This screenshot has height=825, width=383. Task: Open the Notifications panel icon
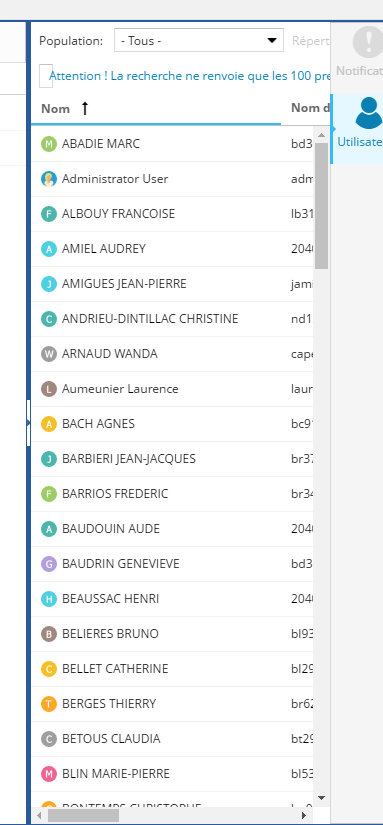point(367,42)
